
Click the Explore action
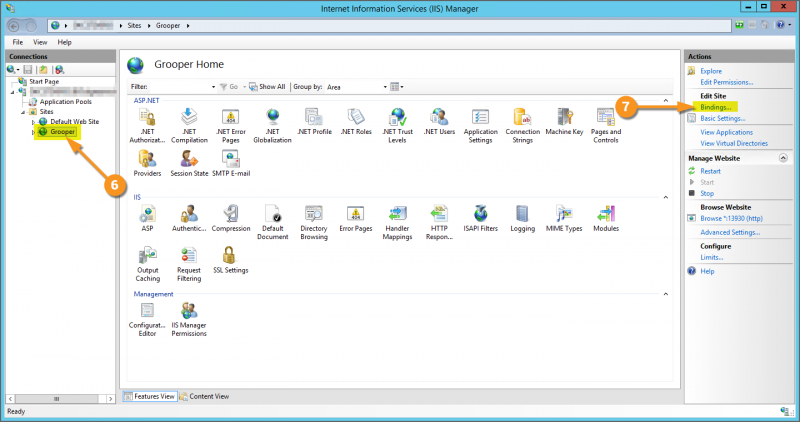tap(711, 71)
